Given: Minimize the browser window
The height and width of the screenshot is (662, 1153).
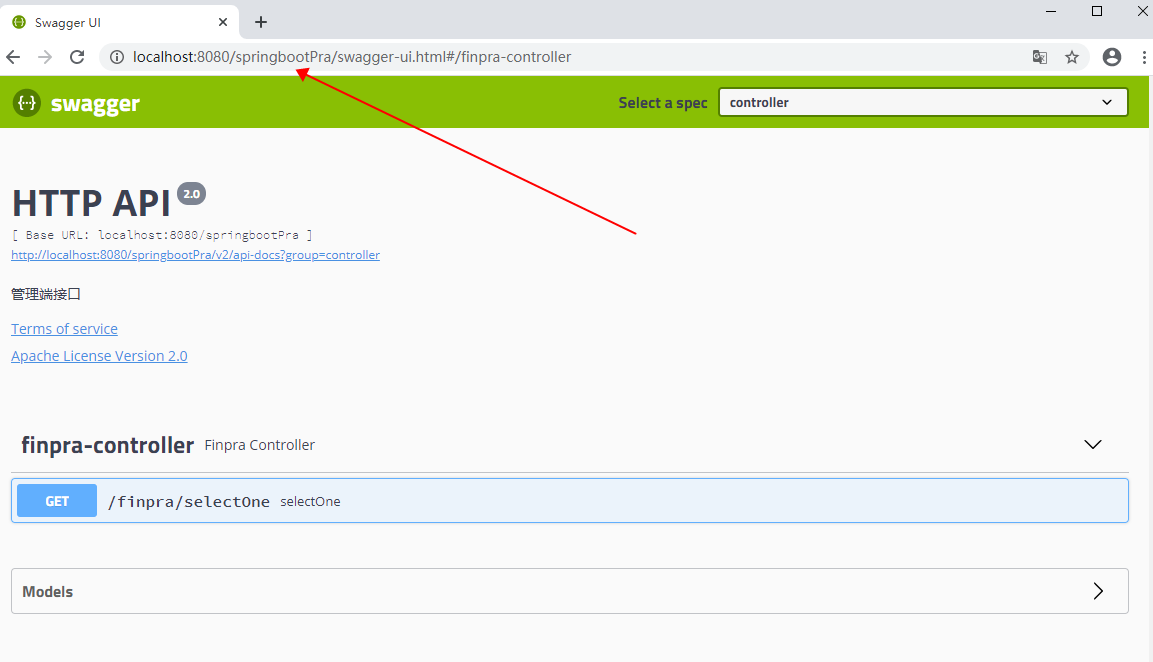Looking at the screenshot, I should 1051,11.
